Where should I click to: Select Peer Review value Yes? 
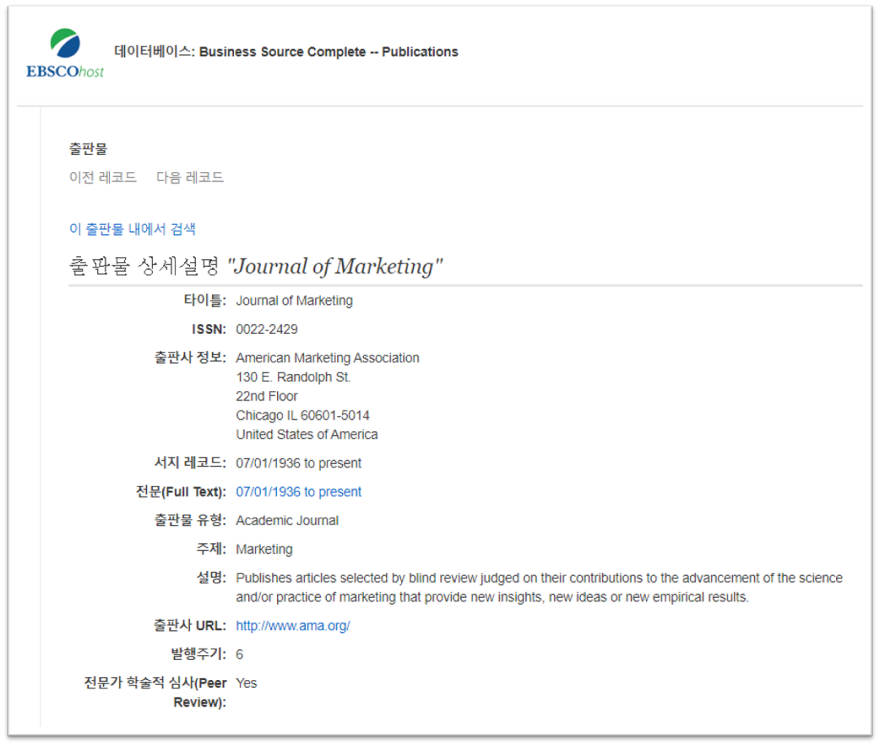coord(246,683)
